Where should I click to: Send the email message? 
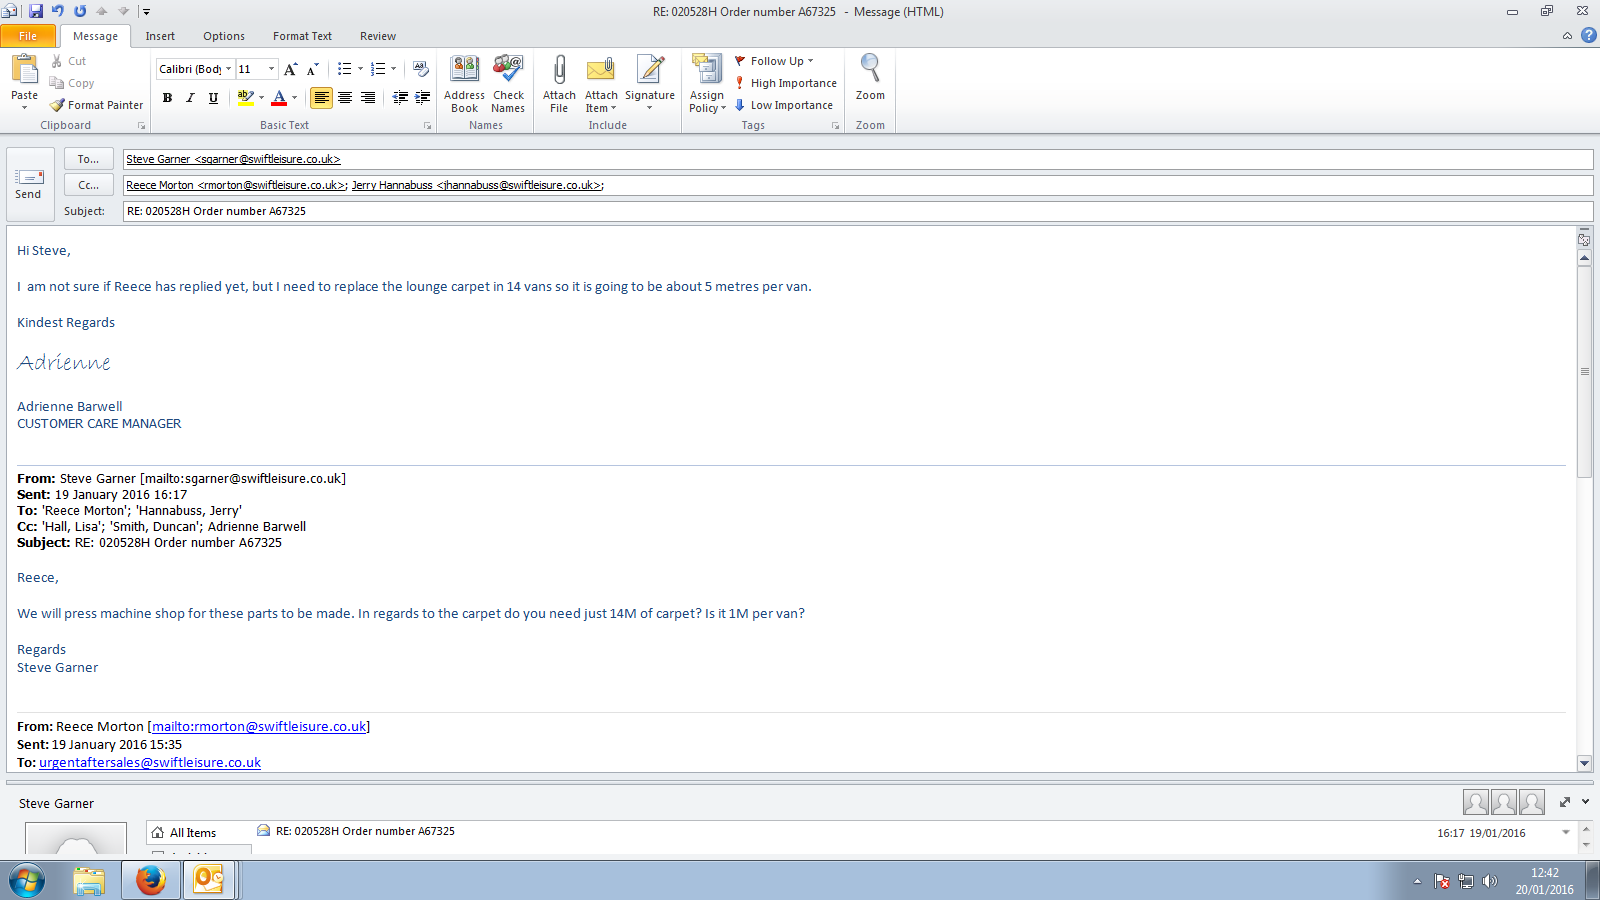pyautogui.click(x=29, y=183)
